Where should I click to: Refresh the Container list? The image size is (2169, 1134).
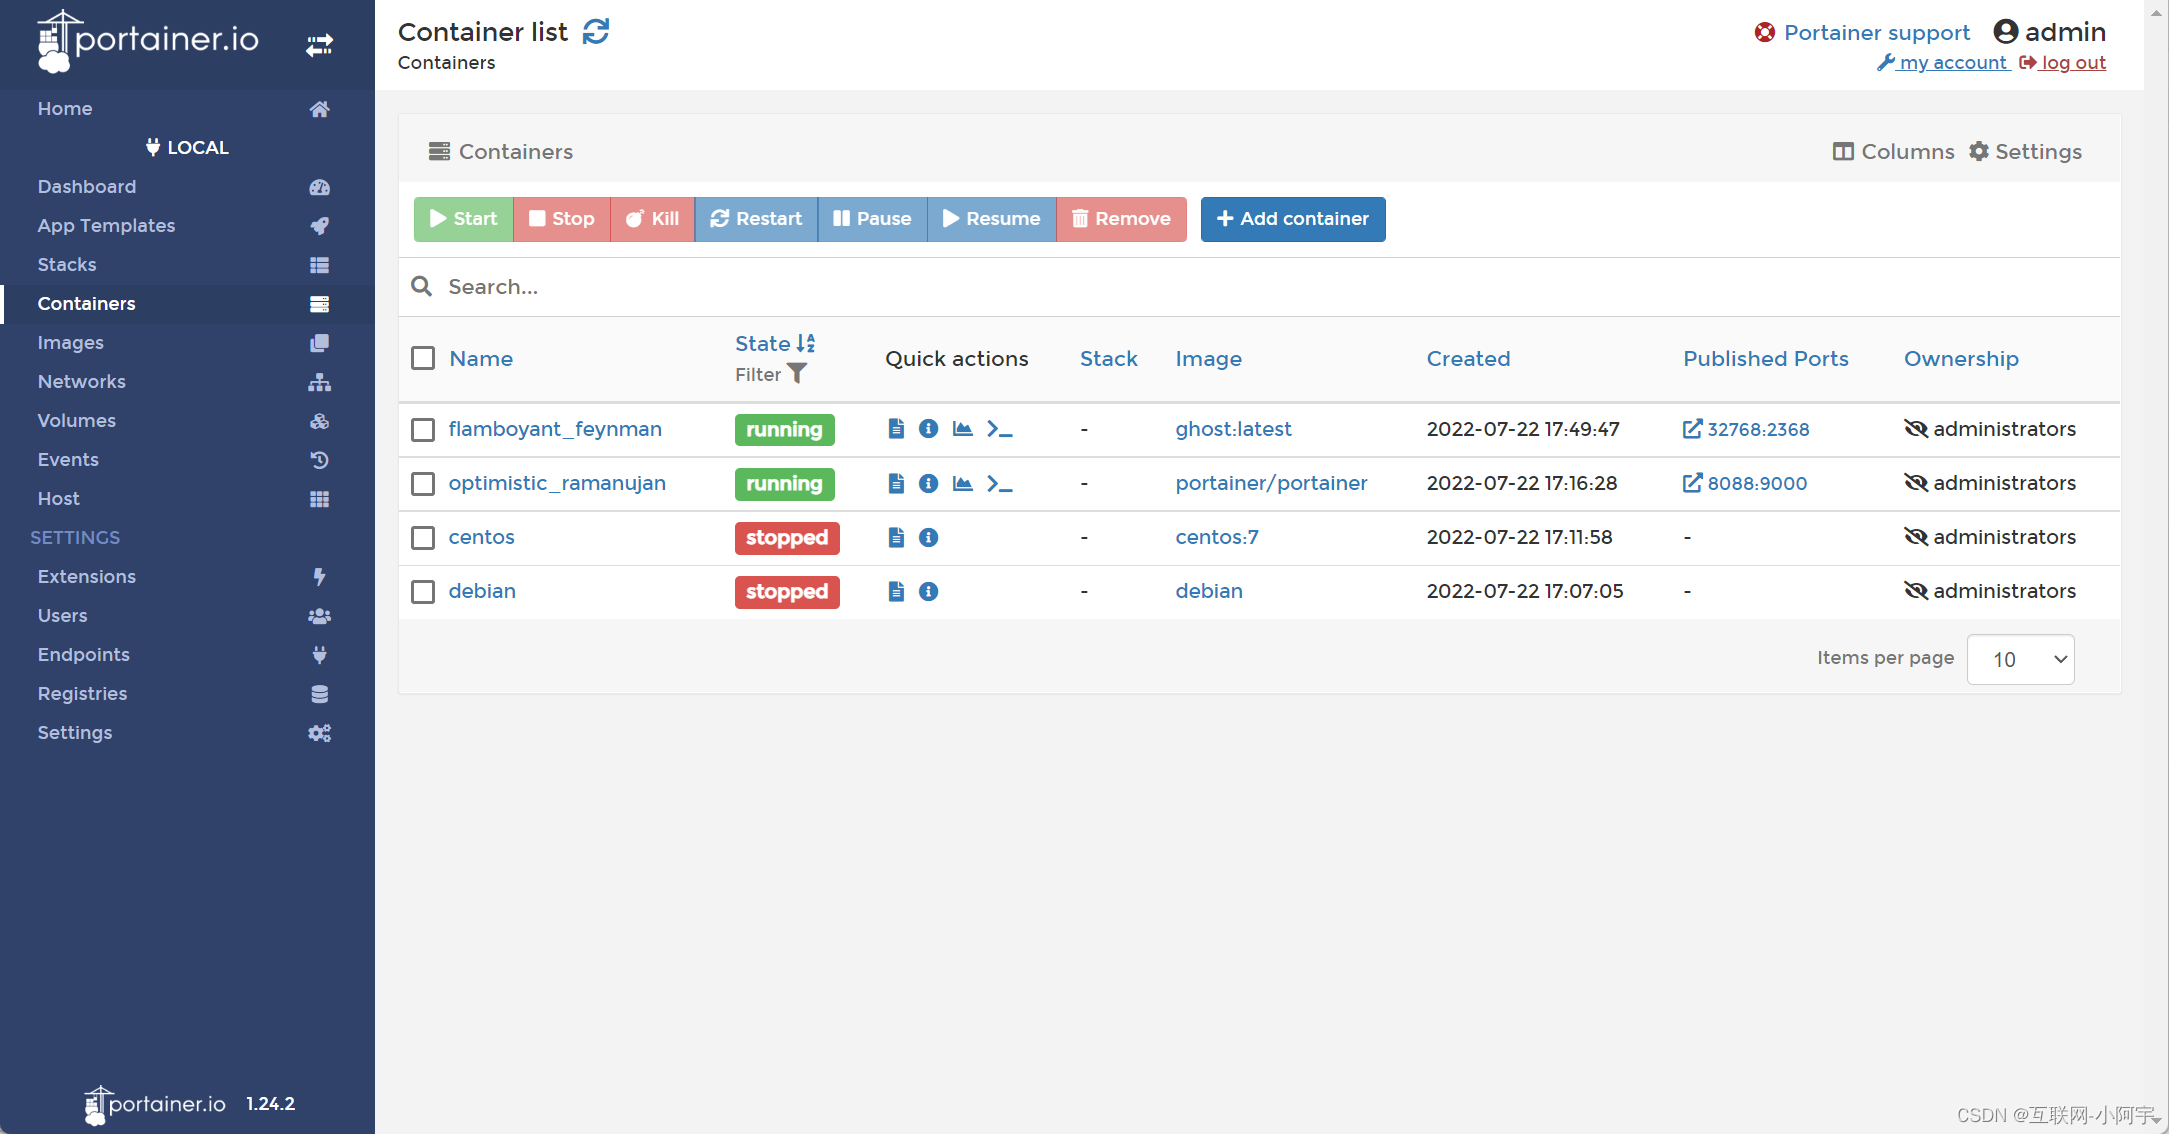[x=596, y=31]
